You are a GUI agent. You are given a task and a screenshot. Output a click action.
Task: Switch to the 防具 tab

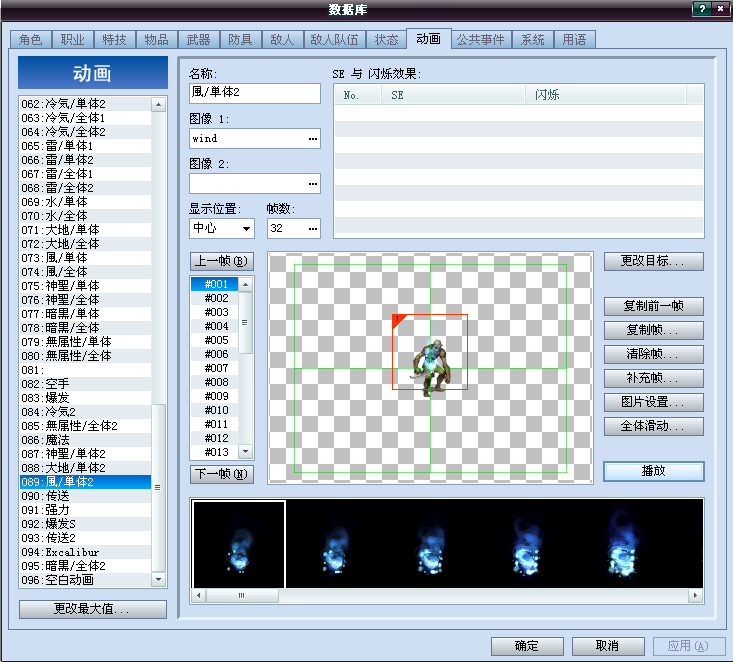240,40
